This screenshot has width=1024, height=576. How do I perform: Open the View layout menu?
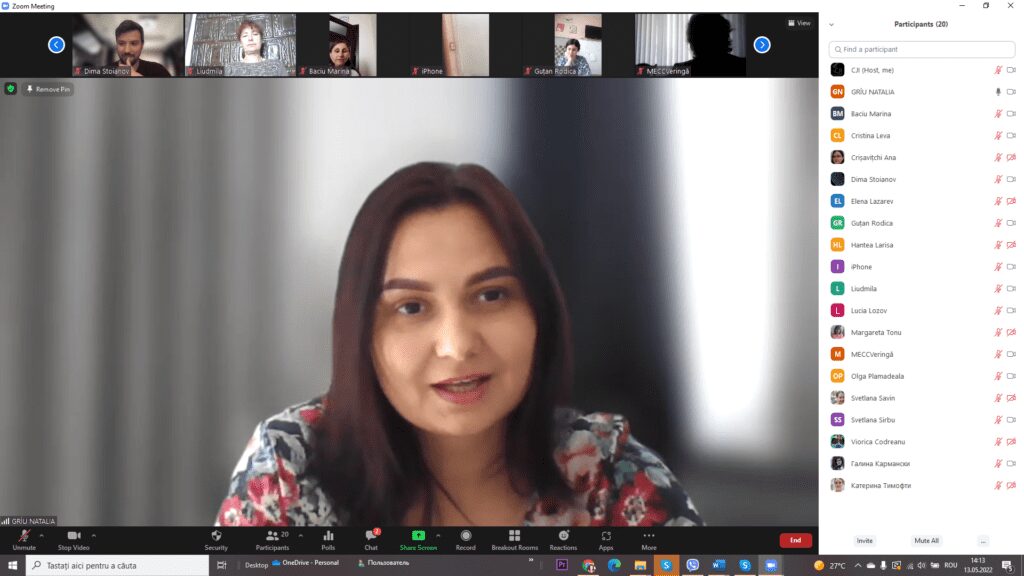tap(799, 23)
